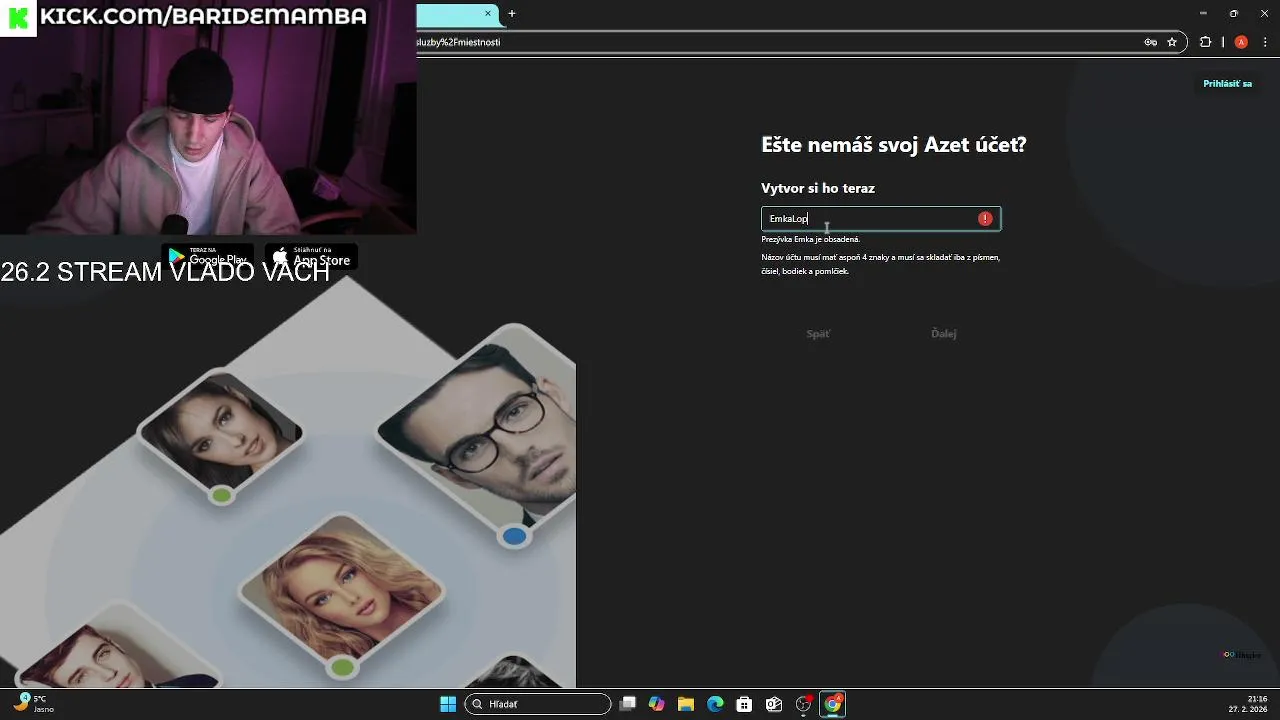Image resolution: width=1280 pixels, height=720 pixels.
Task: Minimize the Chrome window
Action: tap(1203, 14)
